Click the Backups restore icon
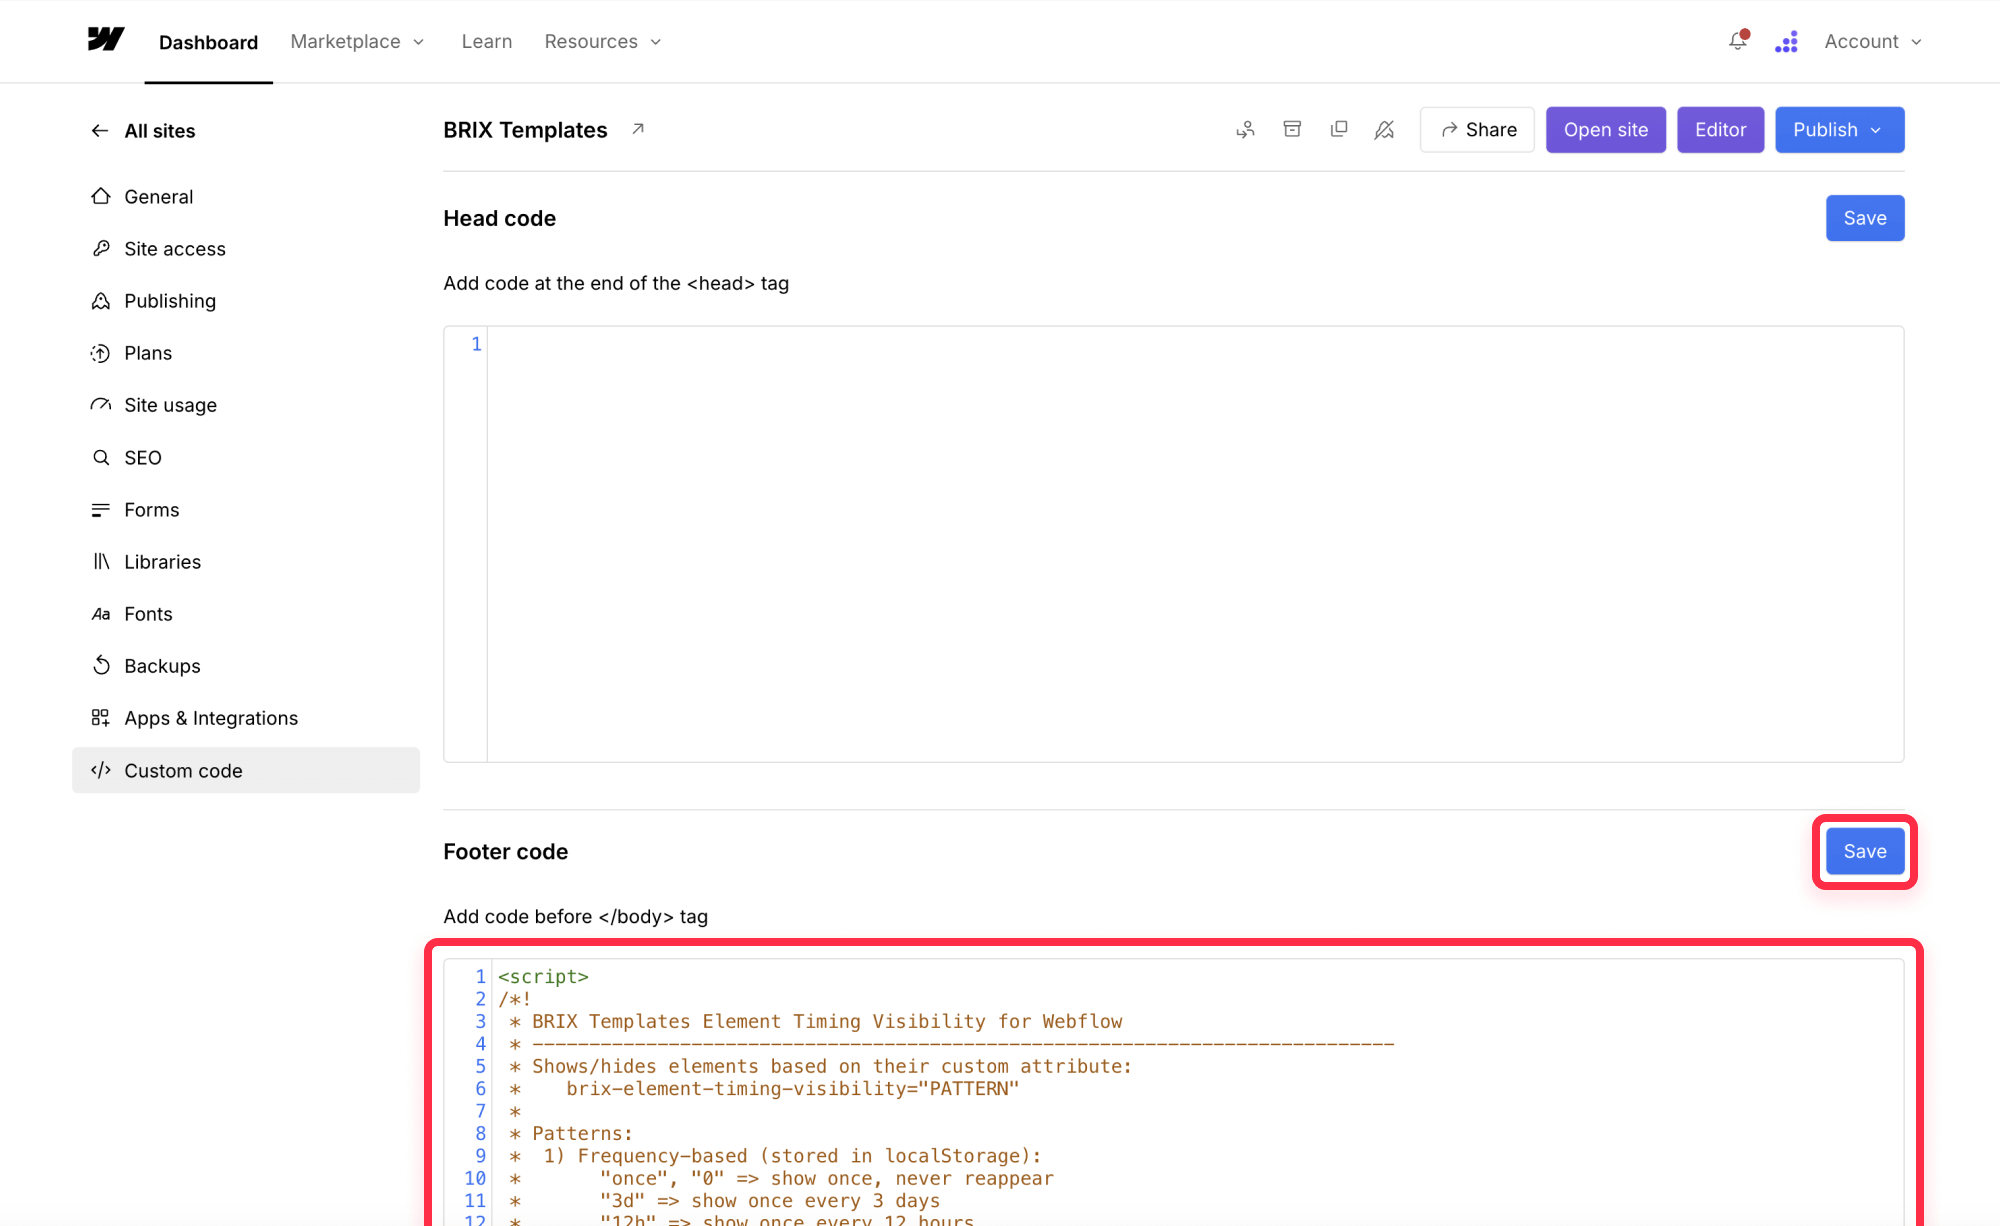 [x=101, y=666]
